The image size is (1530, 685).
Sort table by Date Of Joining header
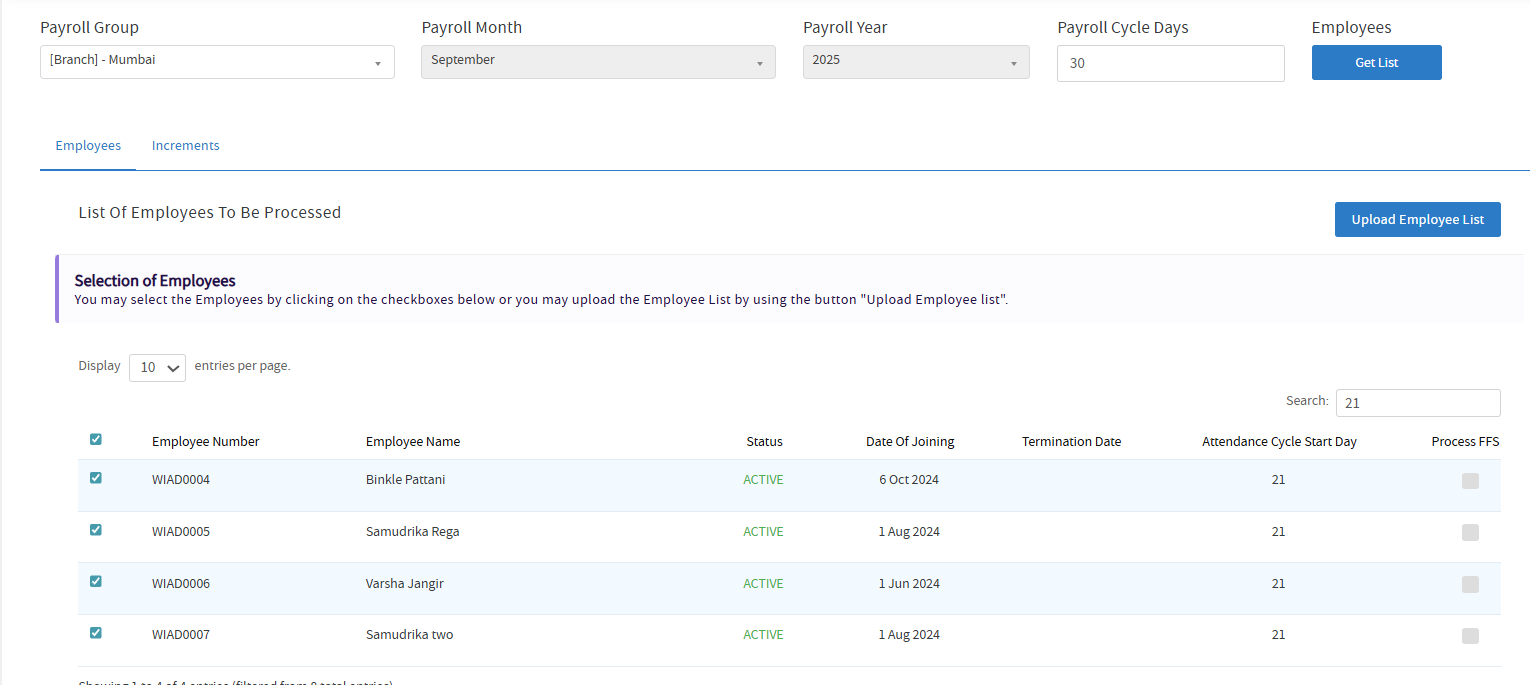click(910, 442)
